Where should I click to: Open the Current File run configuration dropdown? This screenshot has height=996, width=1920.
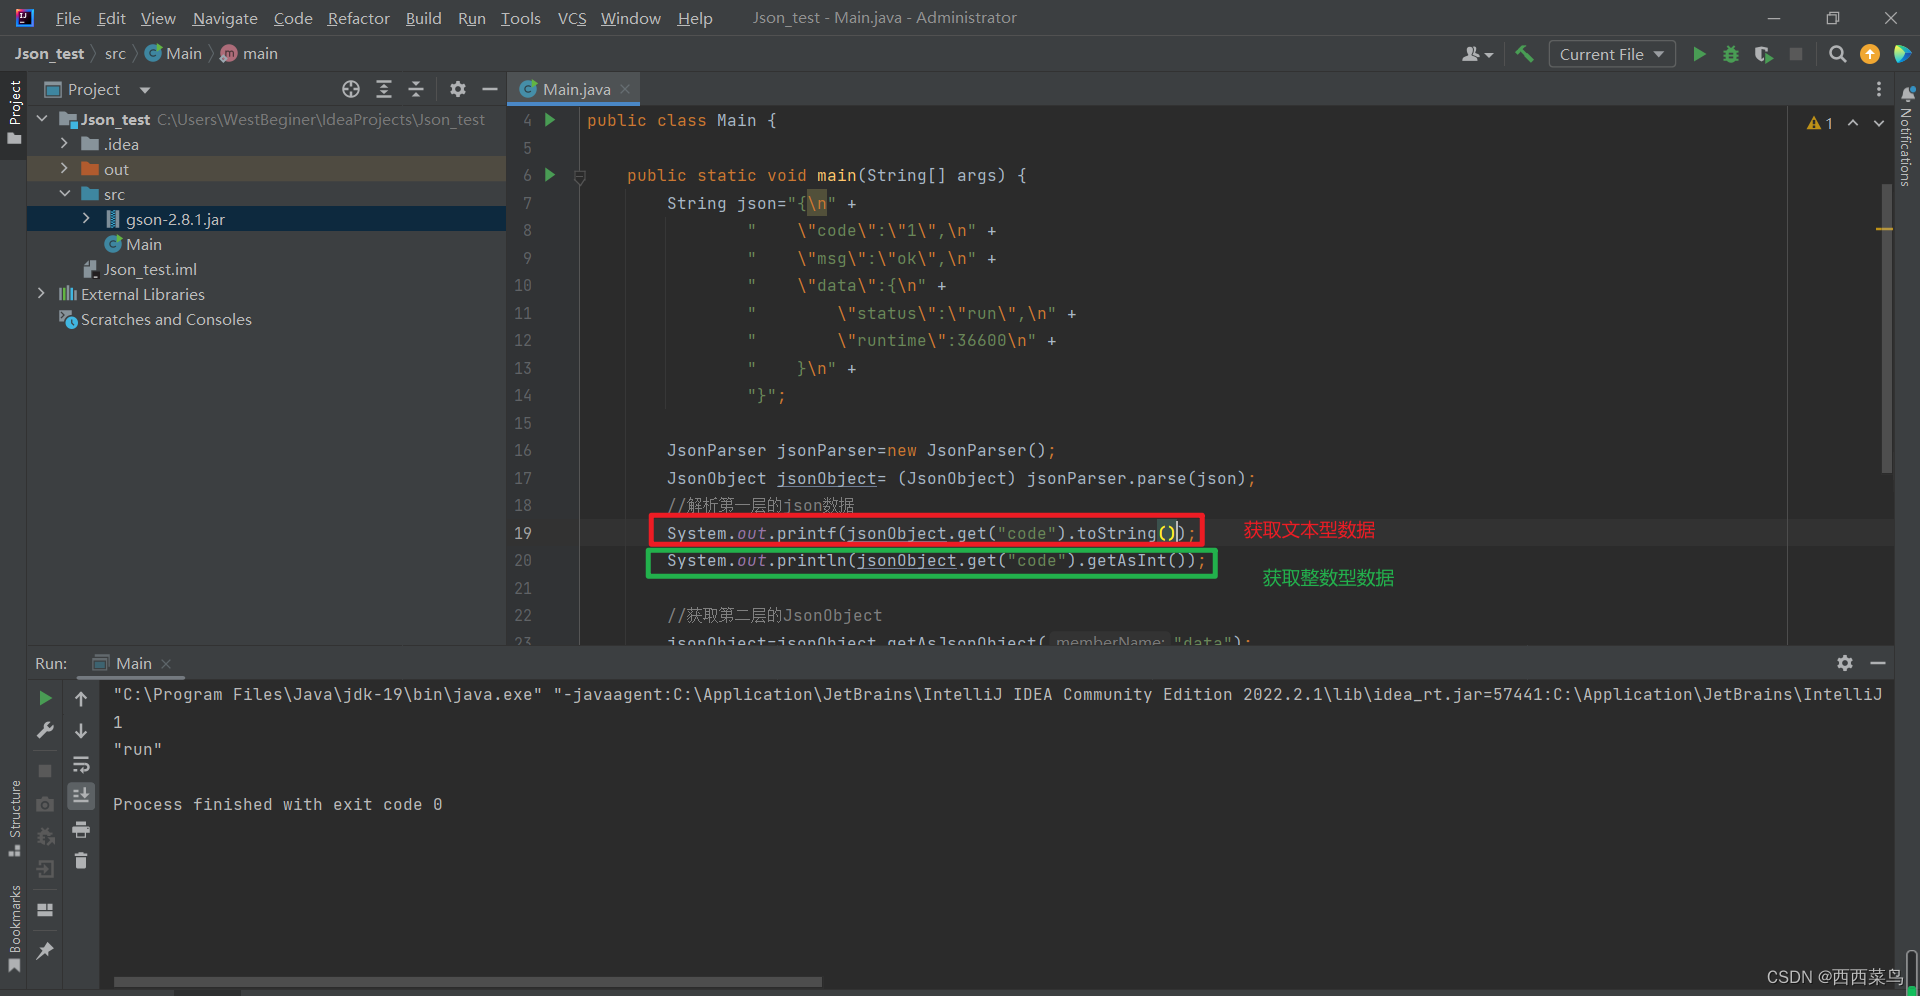click(x=1611, y=54)
